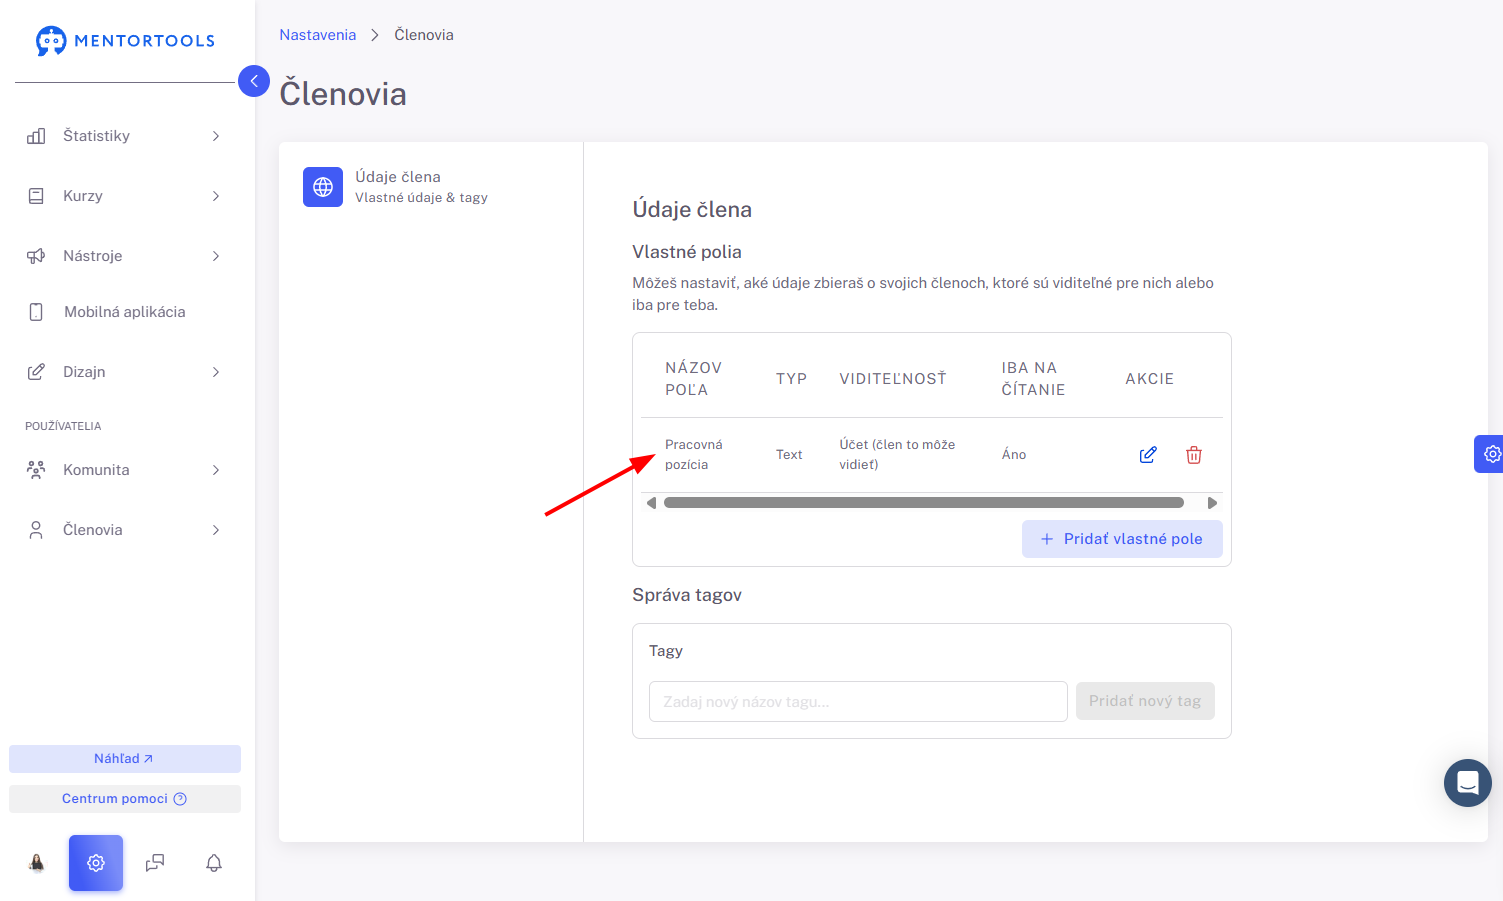Open the notifications bell icon
The width and height of the screenshot is (1503, 901).
[x=214, y=863]
